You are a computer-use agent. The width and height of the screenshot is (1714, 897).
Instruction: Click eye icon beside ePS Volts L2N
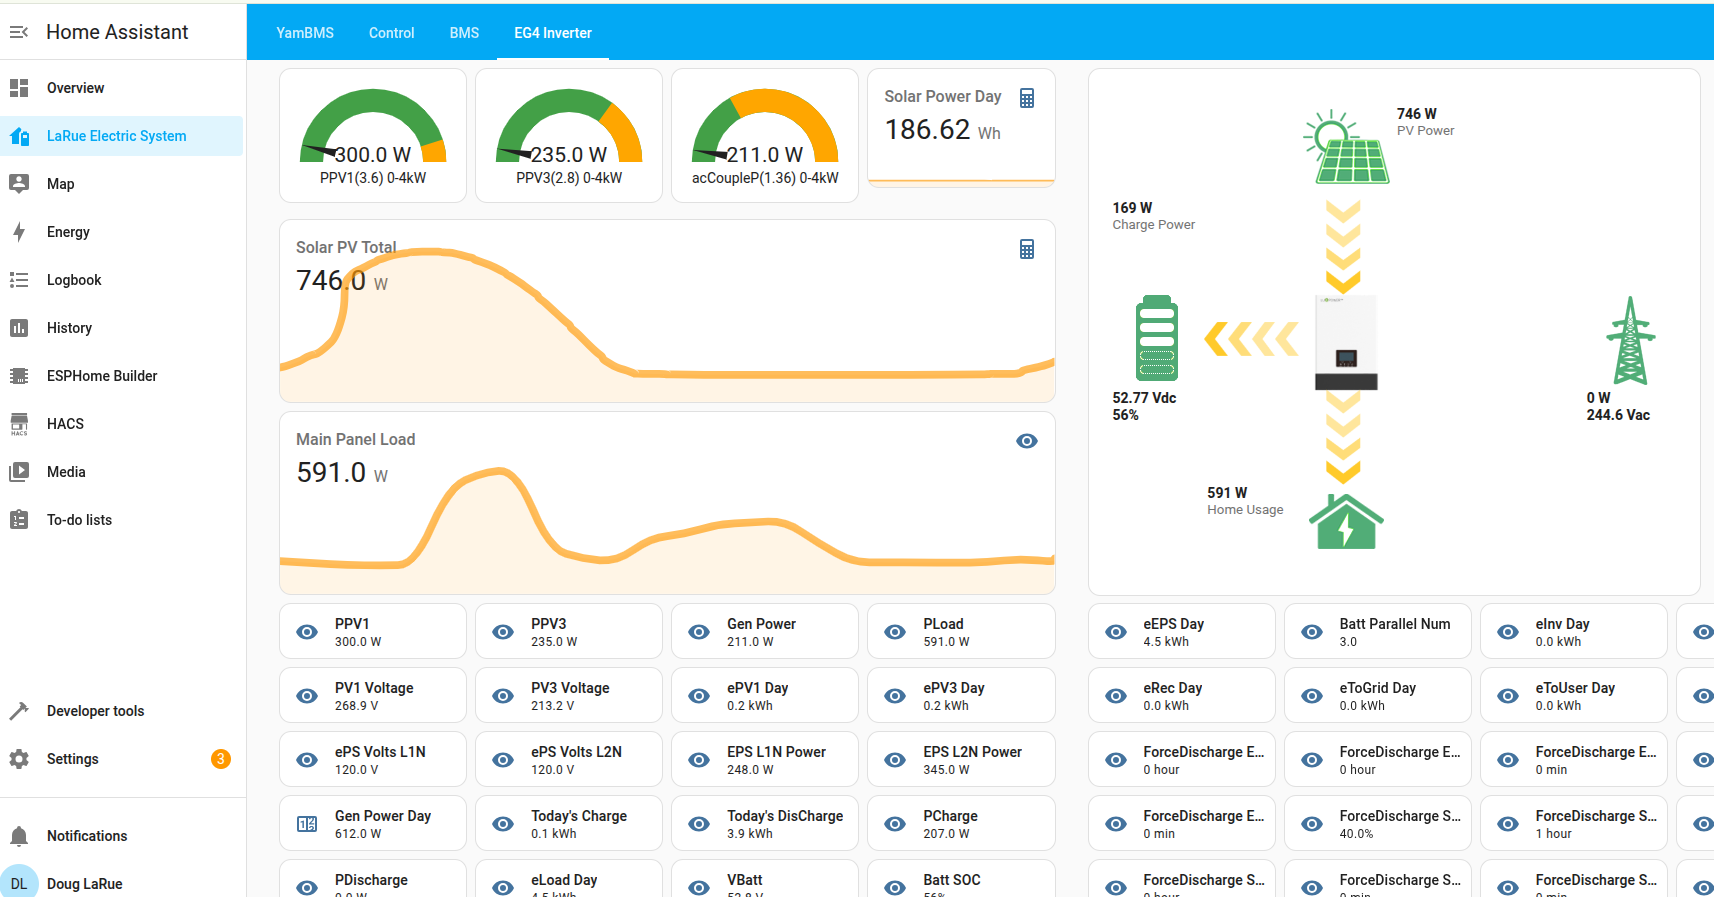[x=503, y=760]
